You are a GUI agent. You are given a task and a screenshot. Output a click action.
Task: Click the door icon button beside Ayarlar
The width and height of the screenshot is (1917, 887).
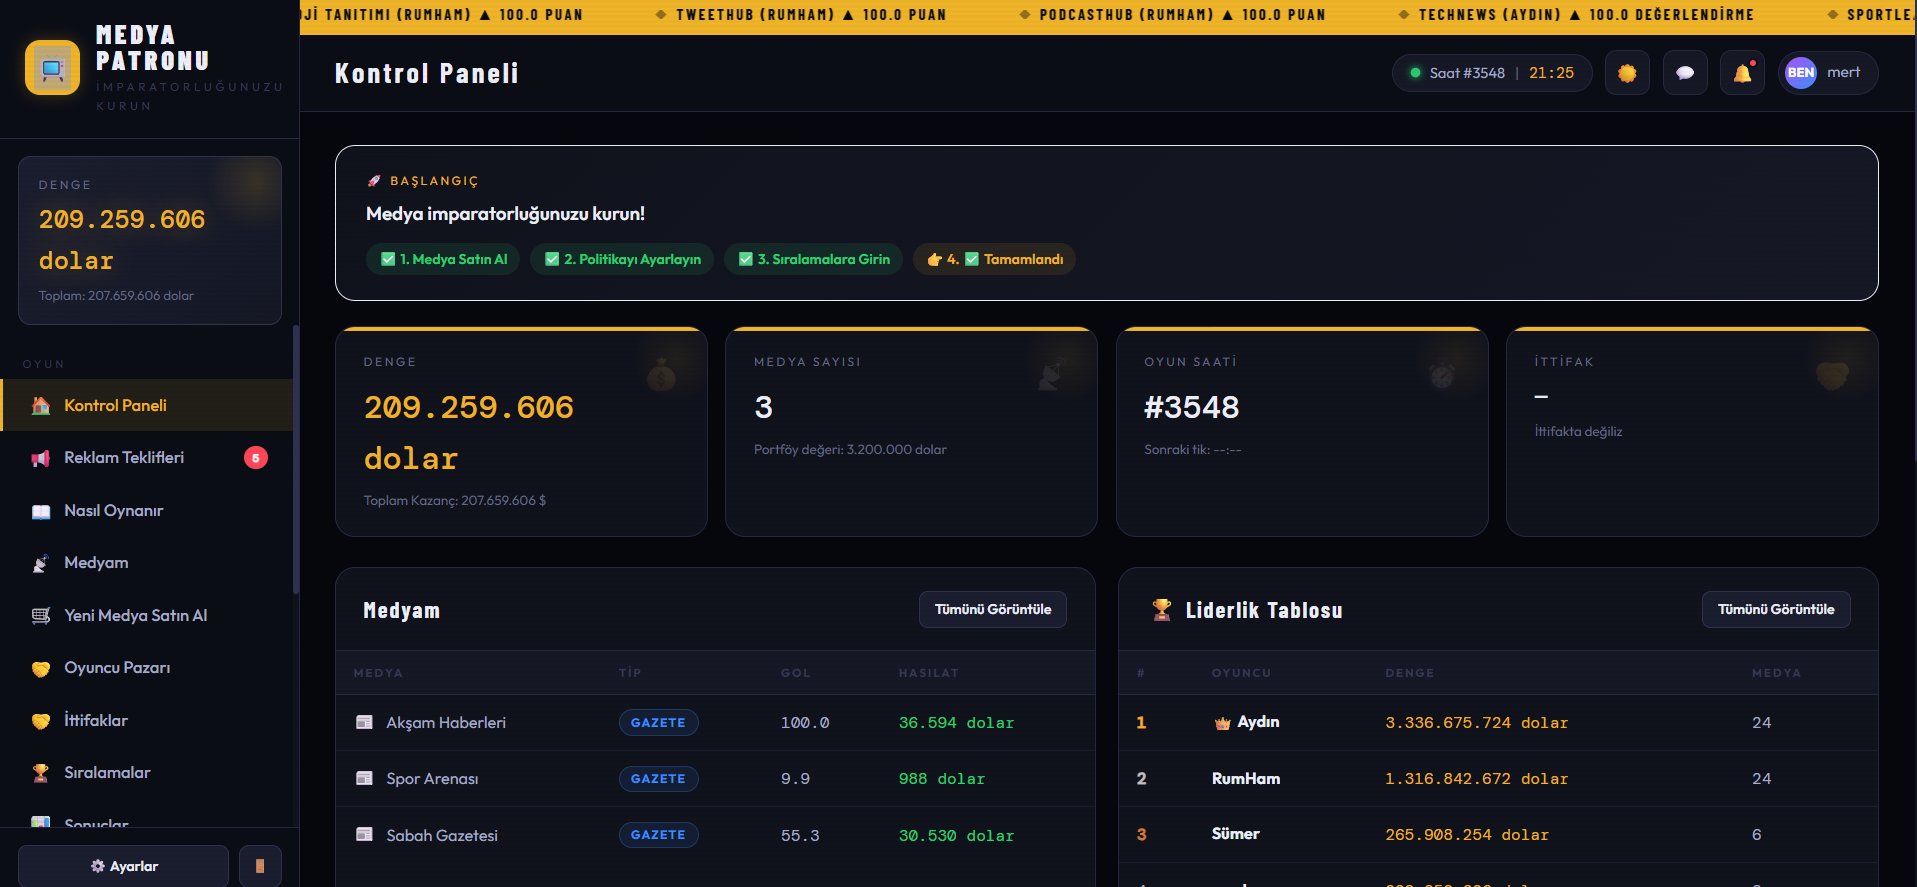tap(260, 866)
